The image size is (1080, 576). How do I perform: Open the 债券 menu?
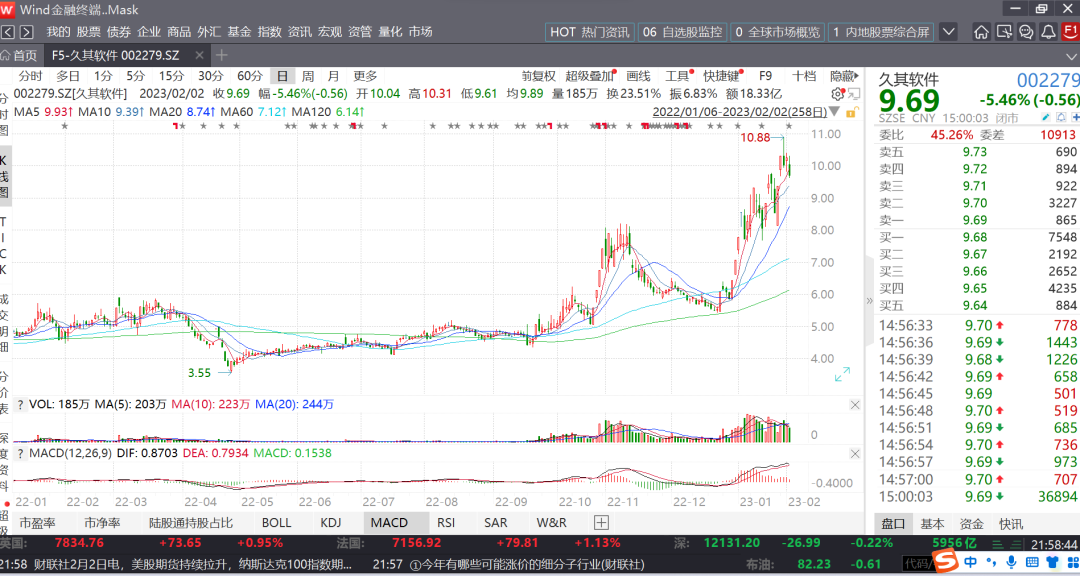(118, 32)
